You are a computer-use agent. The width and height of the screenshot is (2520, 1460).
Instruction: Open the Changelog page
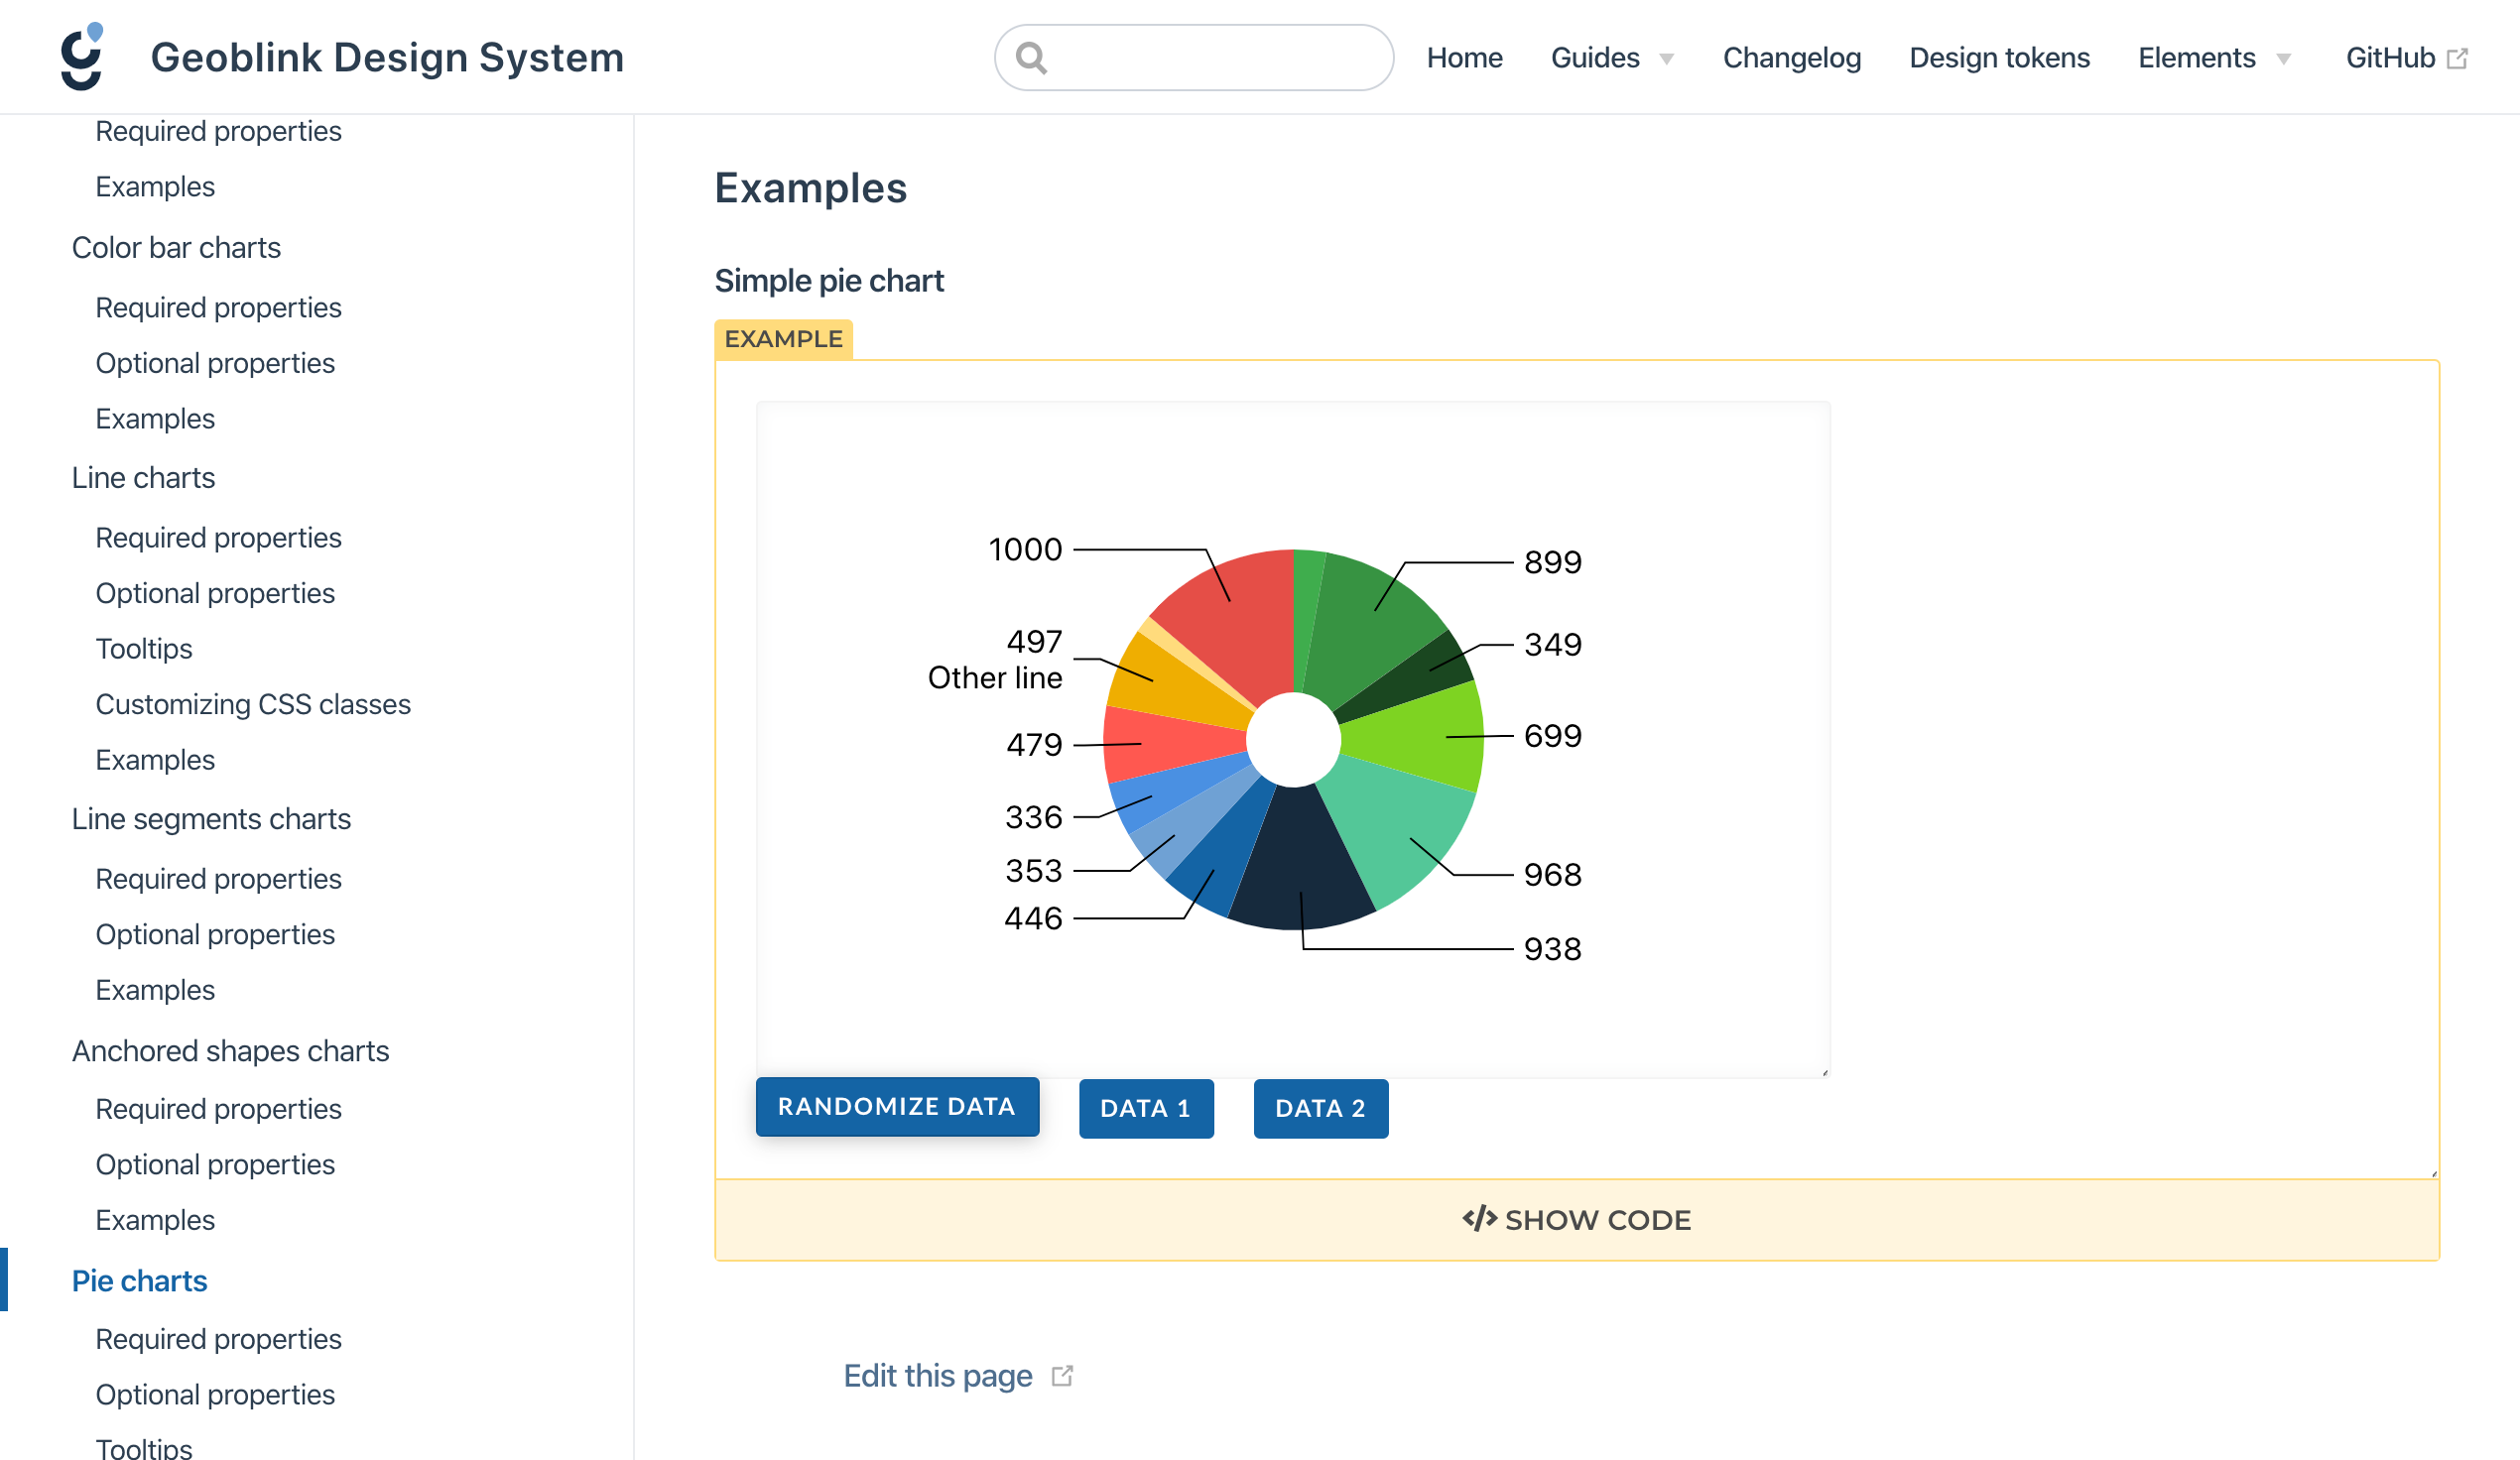pos(1791,57)
